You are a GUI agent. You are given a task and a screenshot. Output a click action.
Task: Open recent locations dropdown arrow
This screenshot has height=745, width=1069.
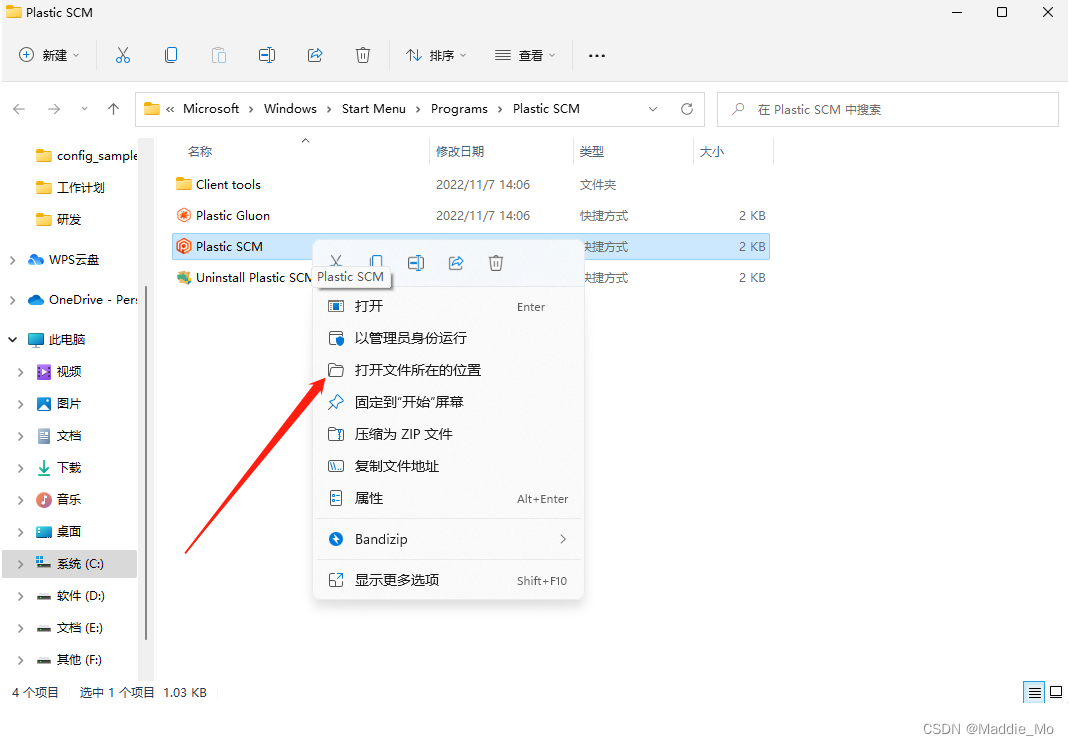pos(84,109)
